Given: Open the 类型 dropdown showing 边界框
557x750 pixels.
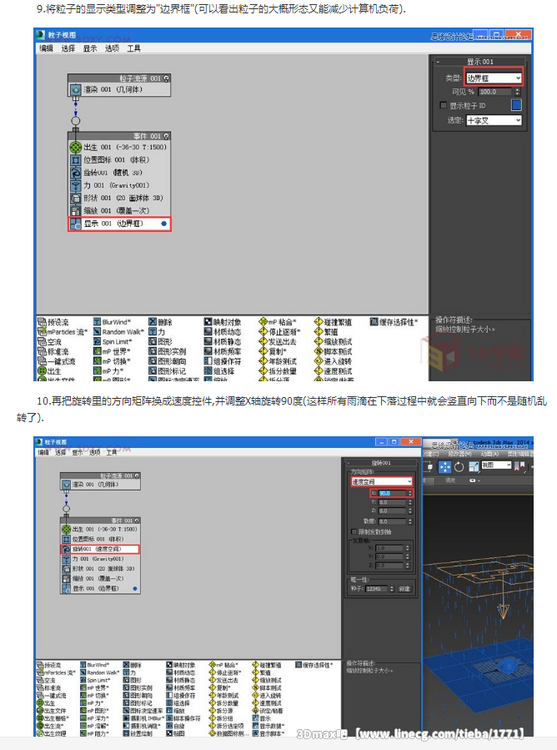Looking at the screenshot, I should (494, 78).
